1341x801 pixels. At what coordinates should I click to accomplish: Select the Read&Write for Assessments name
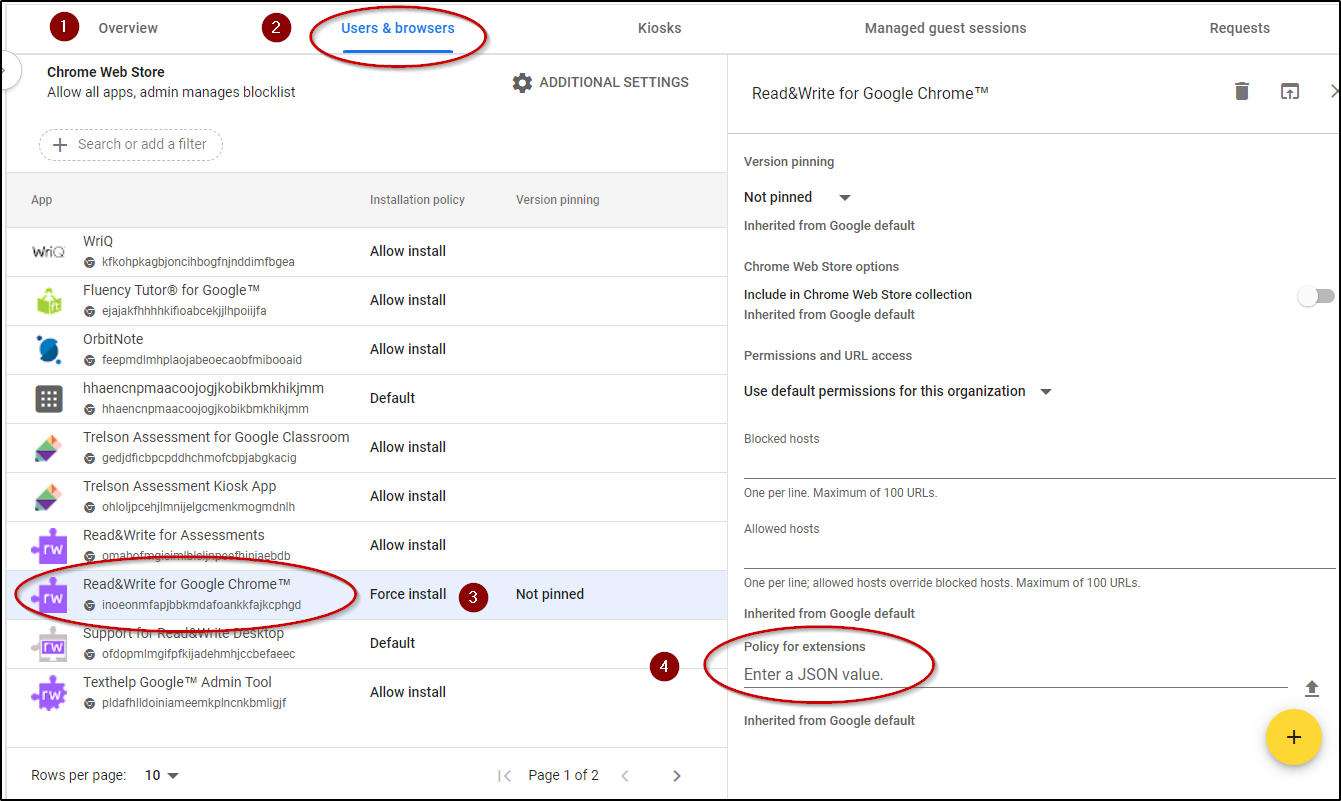[x=174, y=535]
